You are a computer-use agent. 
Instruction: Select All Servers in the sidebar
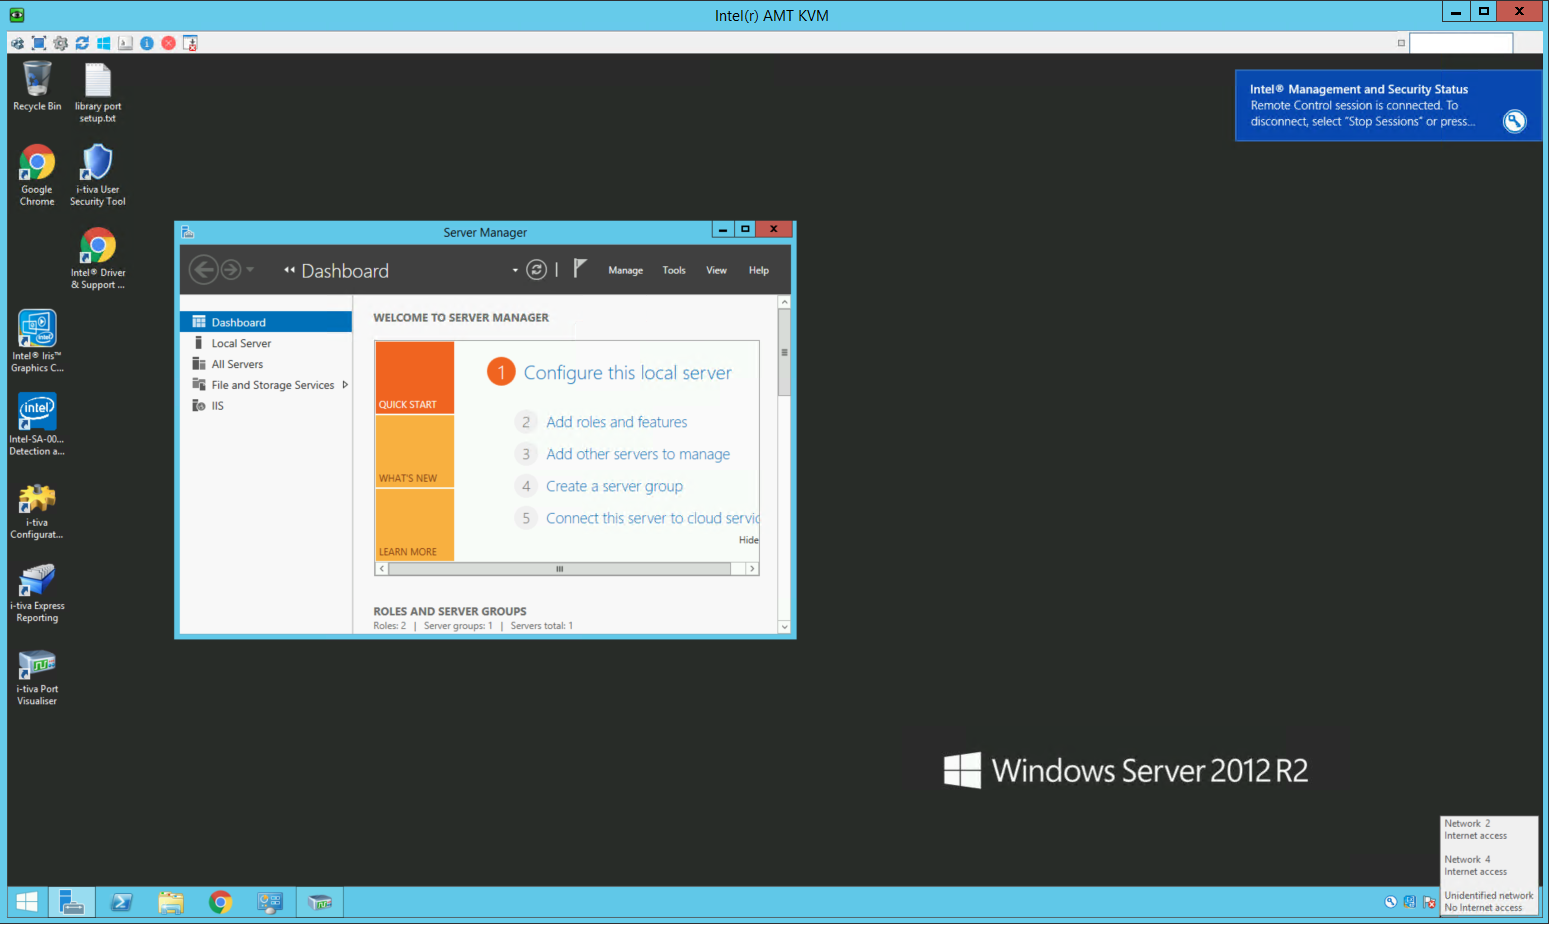click(x=266, y=364)
